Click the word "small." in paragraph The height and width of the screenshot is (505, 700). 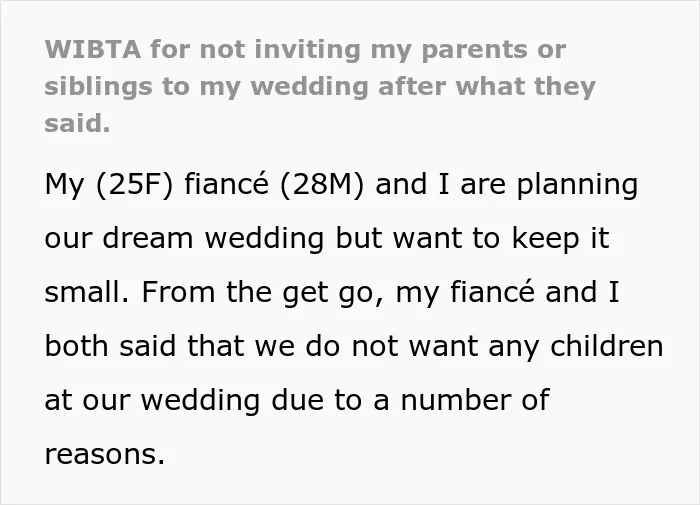point(87,292)
